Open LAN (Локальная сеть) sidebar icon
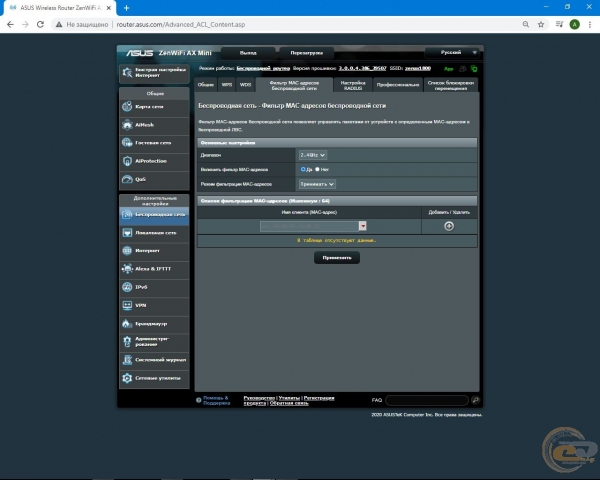 pos(127,233)
